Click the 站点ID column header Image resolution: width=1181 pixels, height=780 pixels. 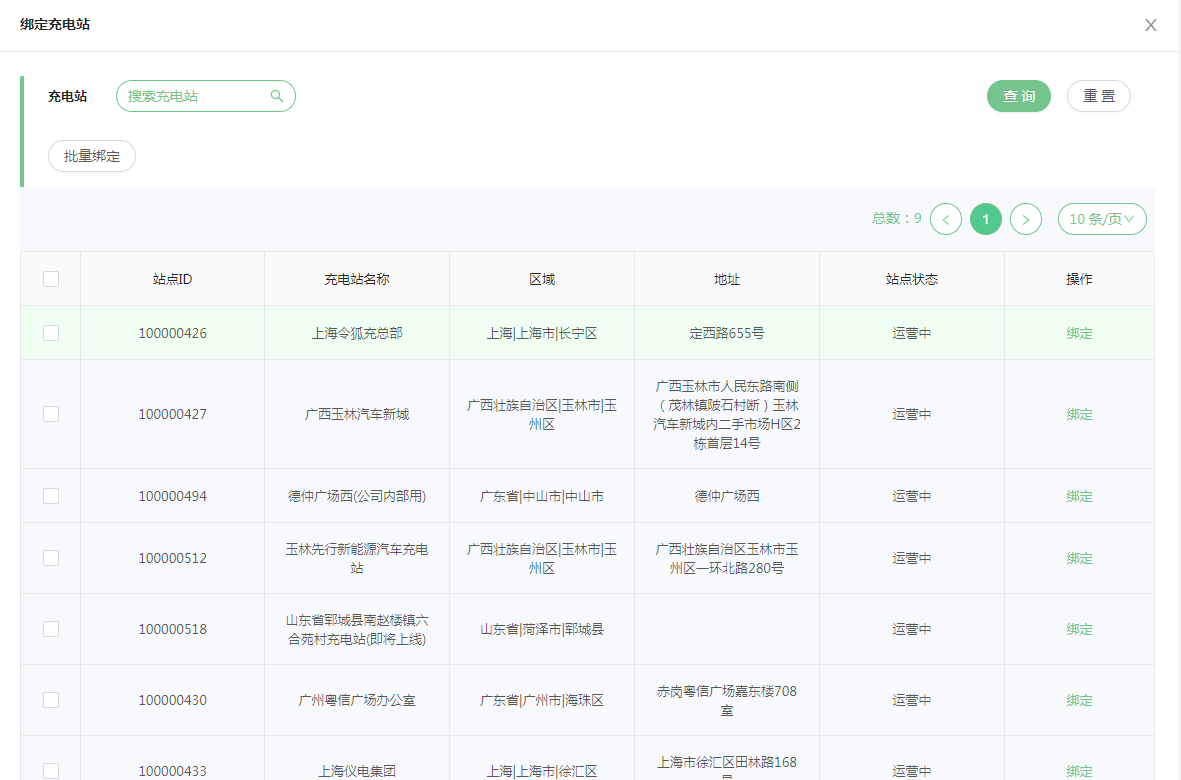[172, 279]
